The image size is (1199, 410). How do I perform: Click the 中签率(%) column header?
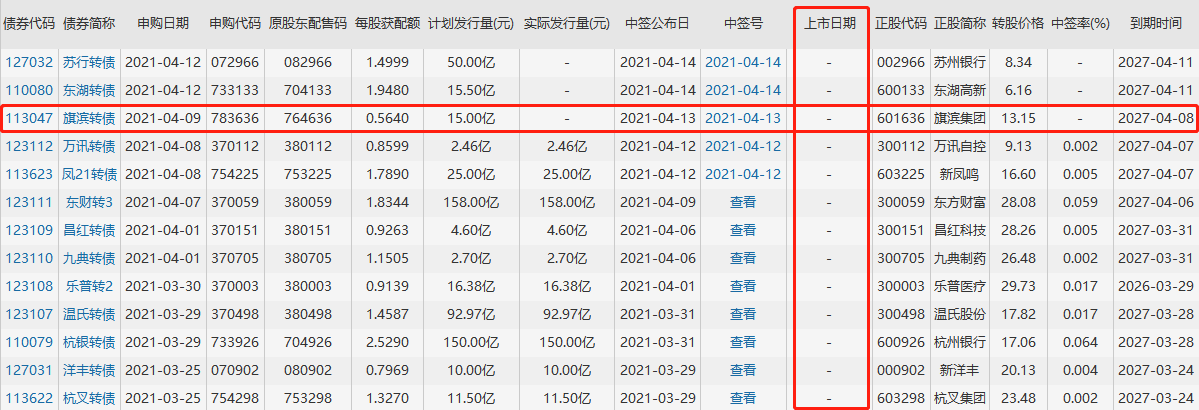(1080, 24)
